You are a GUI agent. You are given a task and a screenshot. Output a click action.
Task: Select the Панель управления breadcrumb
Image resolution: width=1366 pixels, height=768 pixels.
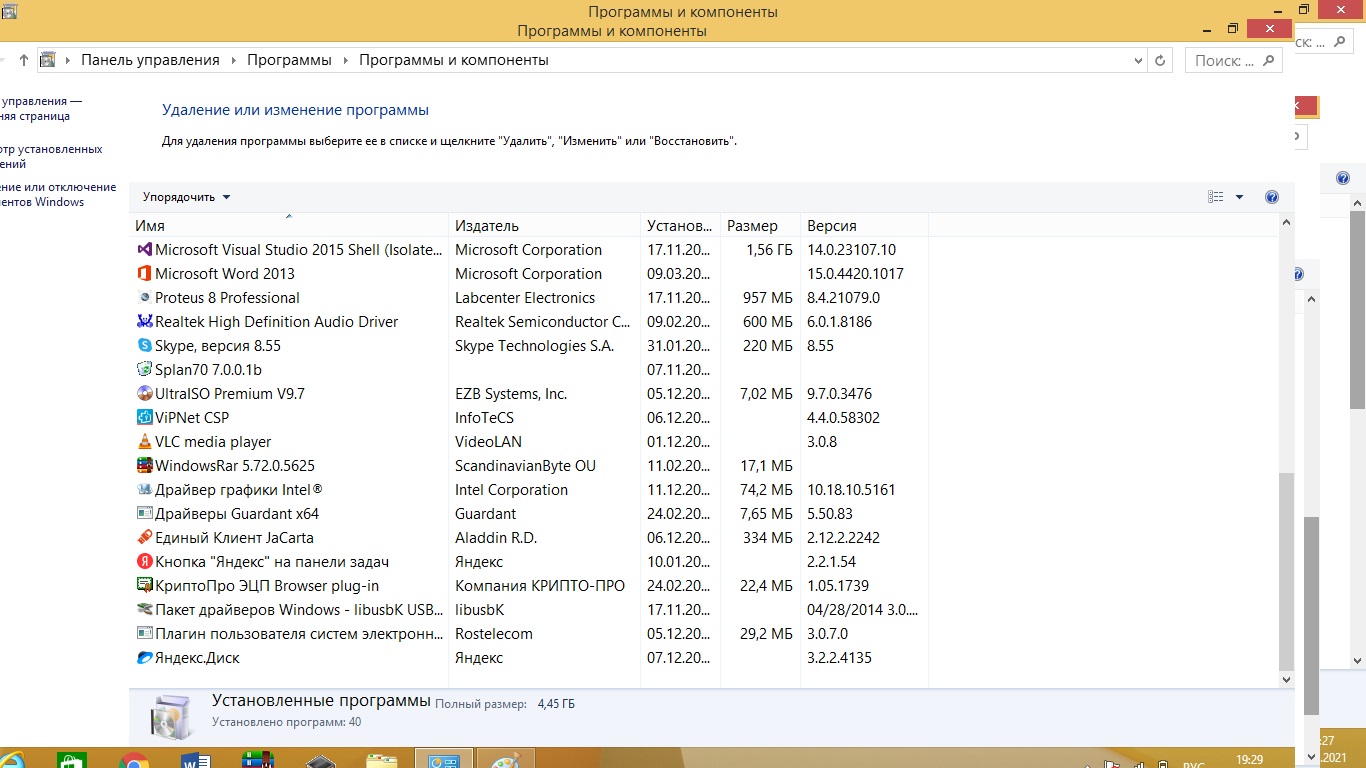(150, 60)
